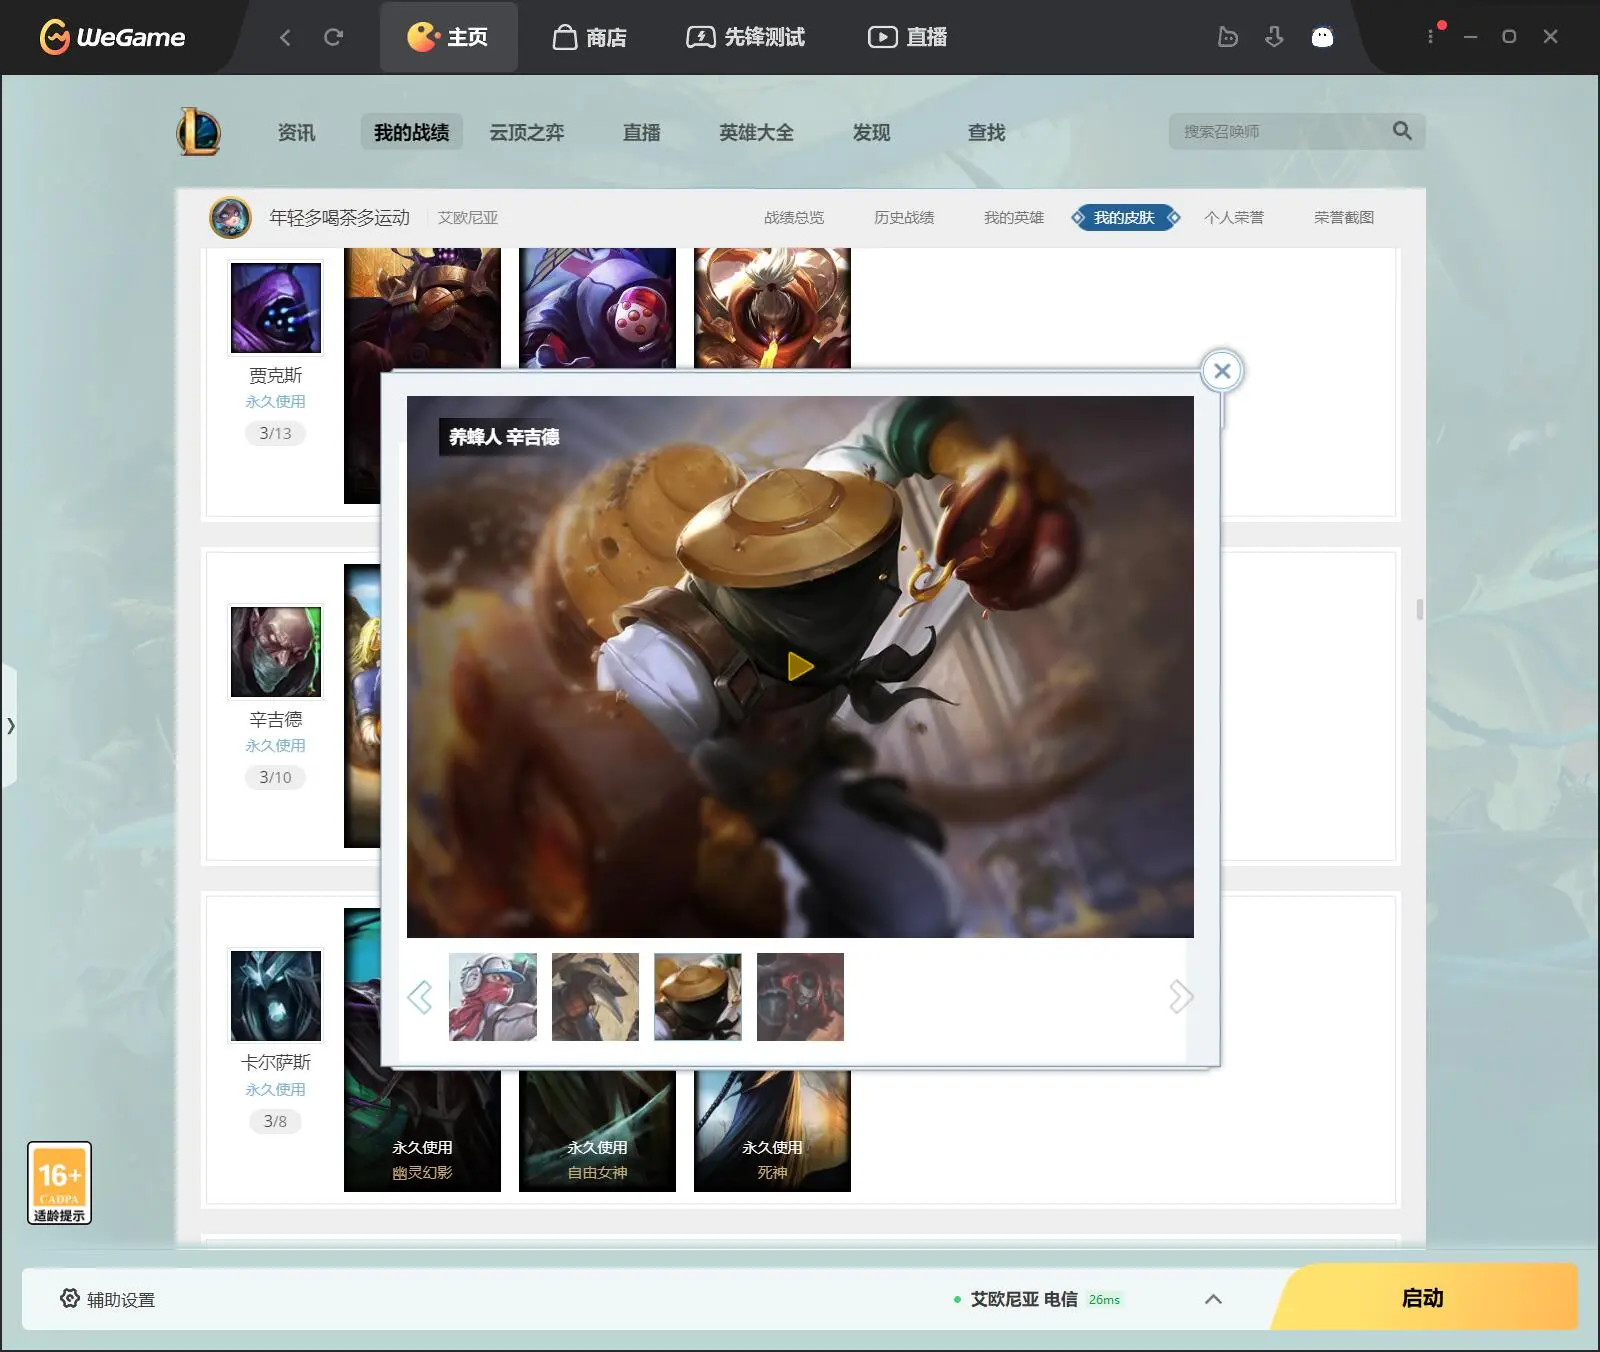Open the 先锋测试 tab
The width and height of the screenshot is (1600, 1352).
pos(746,37)
